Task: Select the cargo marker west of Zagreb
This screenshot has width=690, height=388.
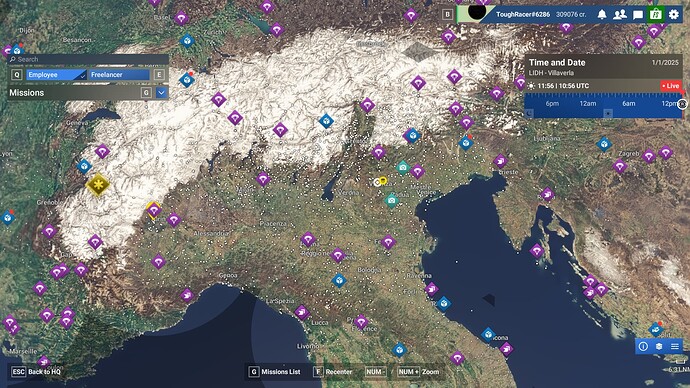Action: [604, 144]
